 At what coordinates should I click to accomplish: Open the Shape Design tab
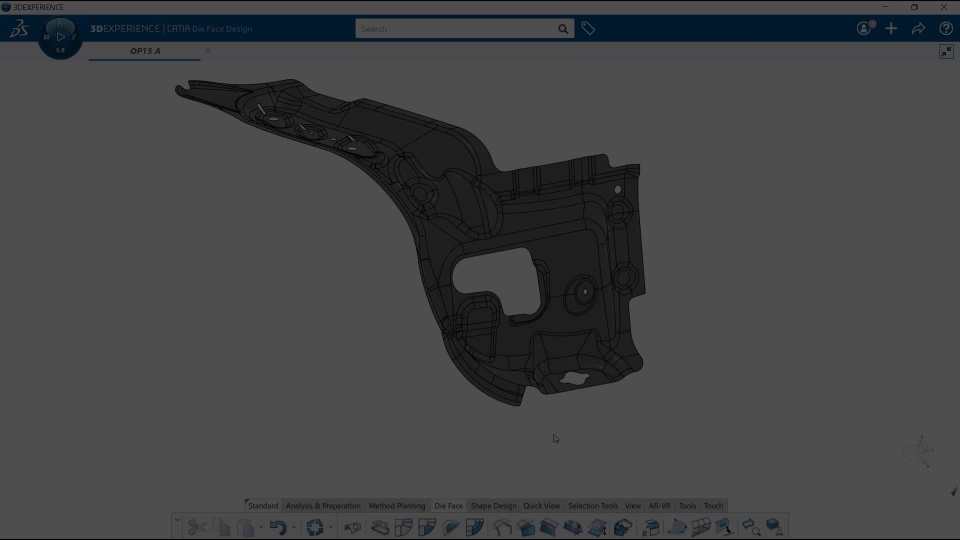tap(493, 506)
